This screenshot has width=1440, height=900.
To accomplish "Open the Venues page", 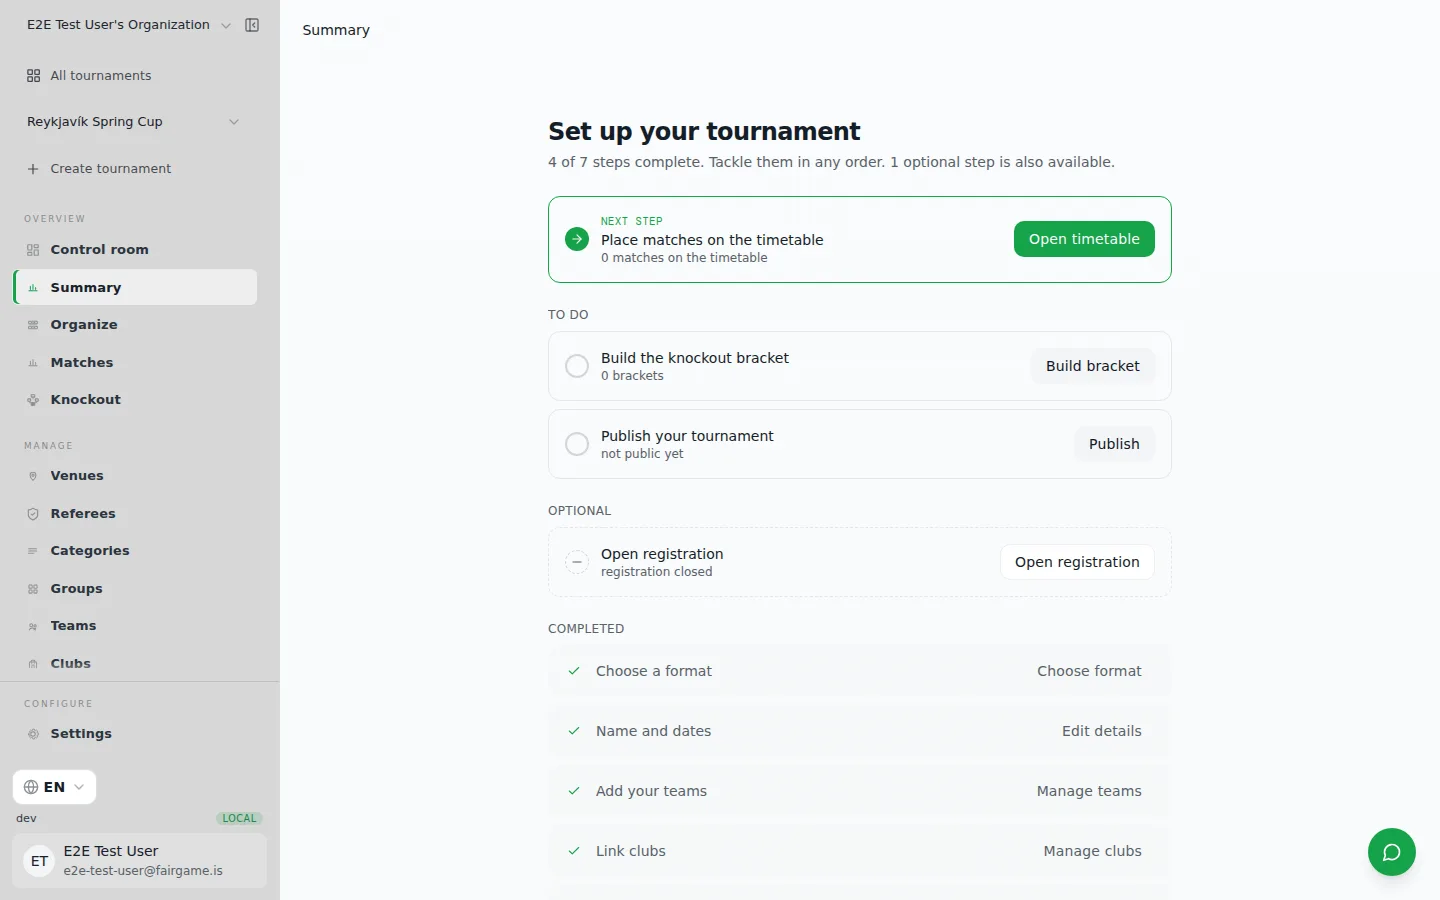I will (135, 476).
